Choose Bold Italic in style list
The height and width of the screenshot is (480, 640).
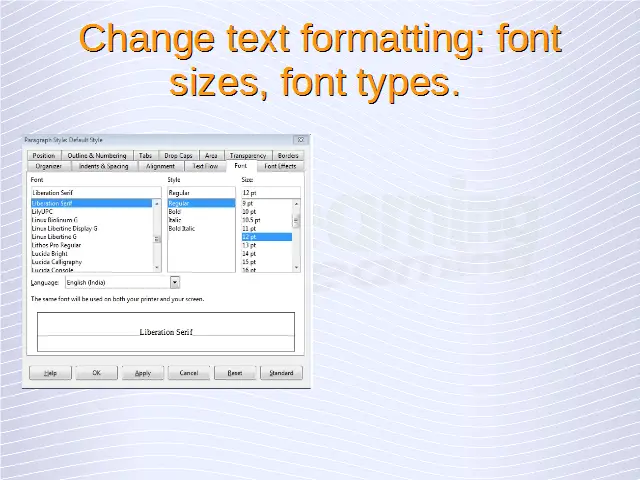[182, 229]
